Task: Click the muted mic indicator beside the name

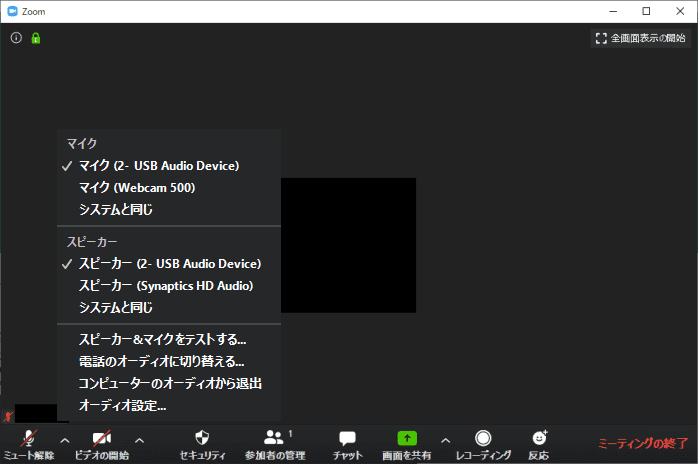Action: point(8,416)
